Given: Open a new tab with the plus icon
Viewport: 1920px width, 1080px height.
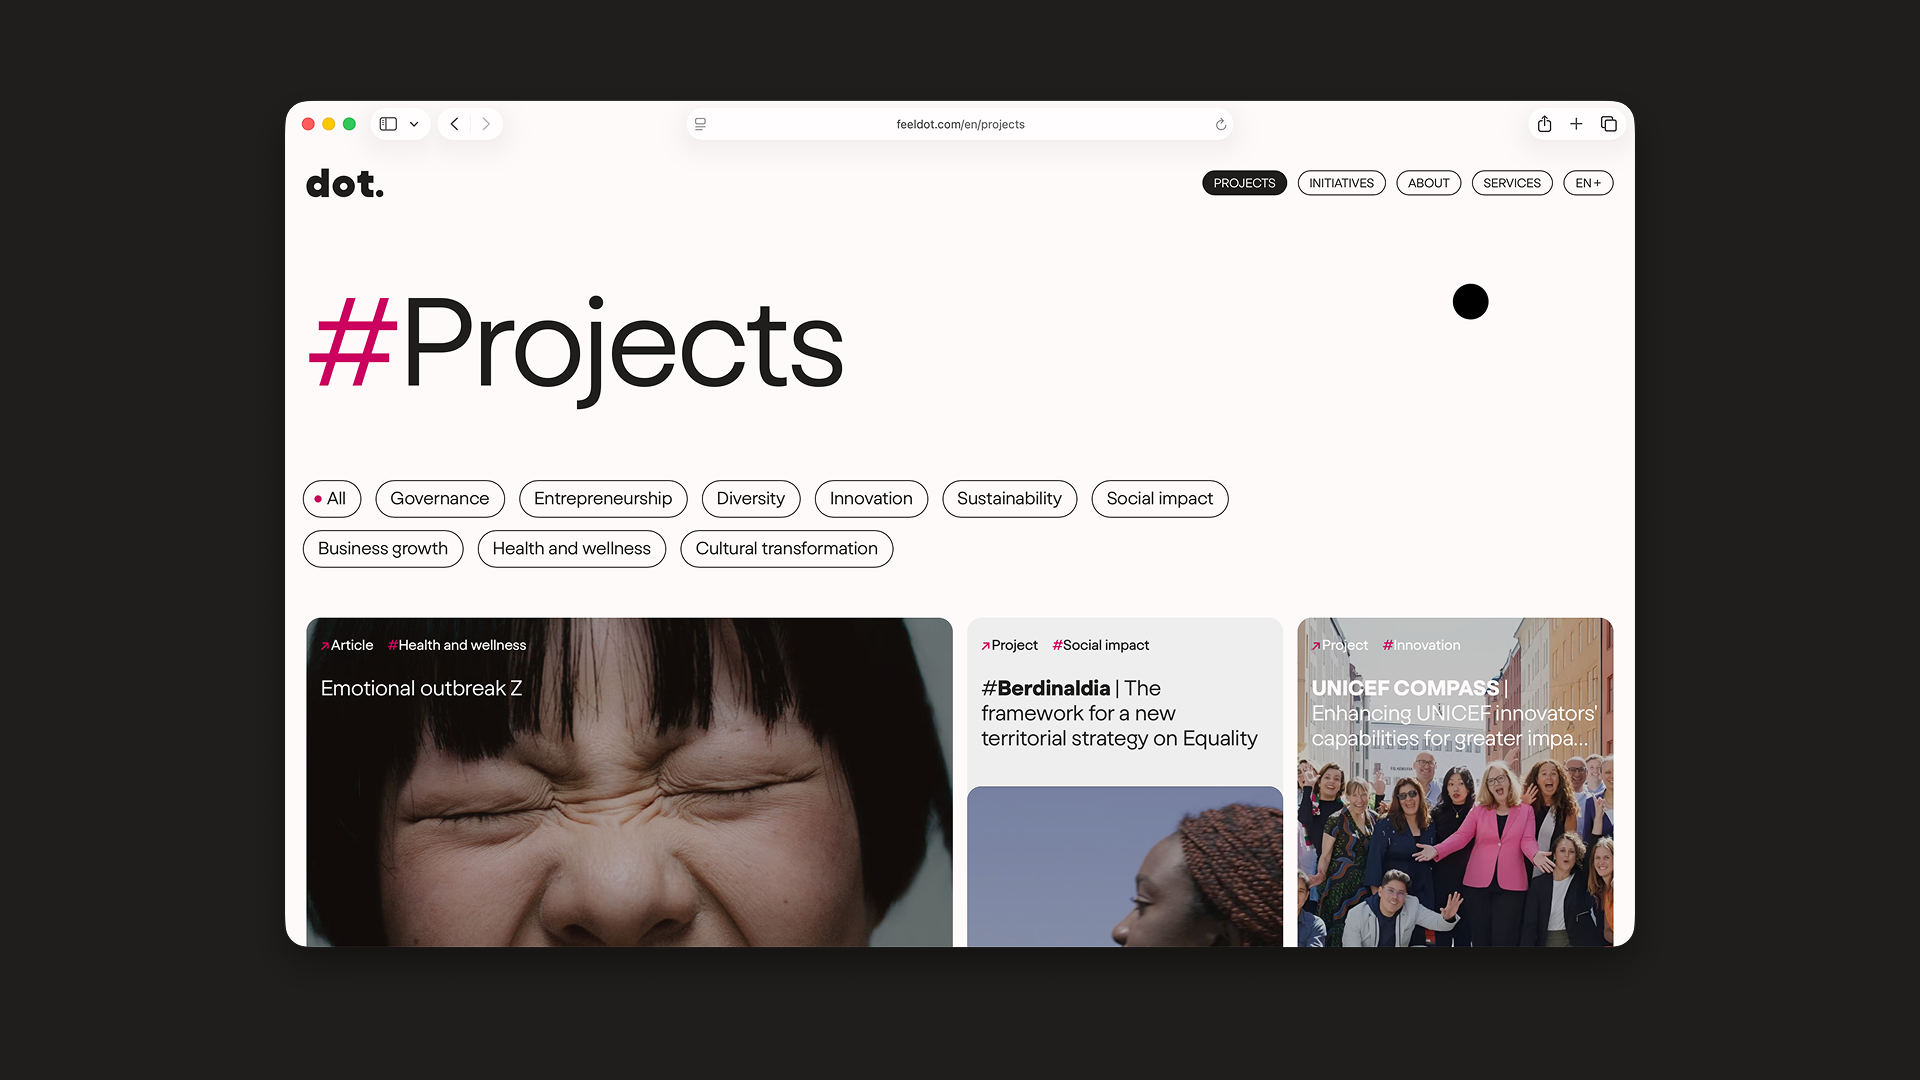Looking at the screenshot, I should 1576,124.
